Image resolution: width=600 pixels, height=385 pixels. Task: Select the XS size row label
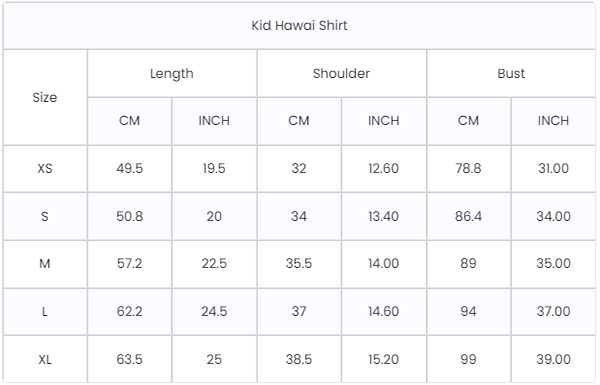tap(45, 168)
